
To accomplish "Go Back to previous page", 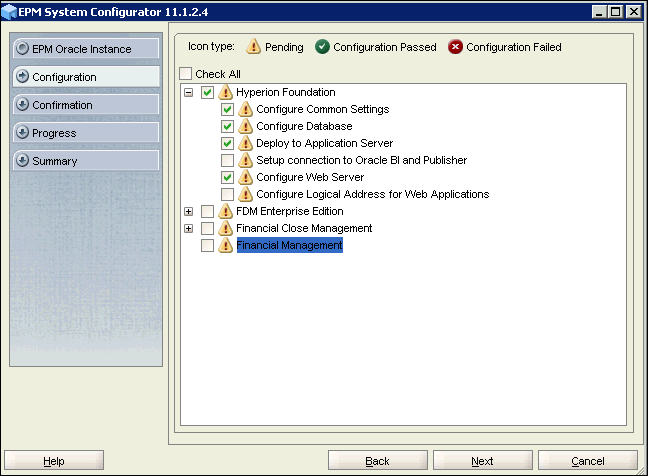I will tap(378, 460).
